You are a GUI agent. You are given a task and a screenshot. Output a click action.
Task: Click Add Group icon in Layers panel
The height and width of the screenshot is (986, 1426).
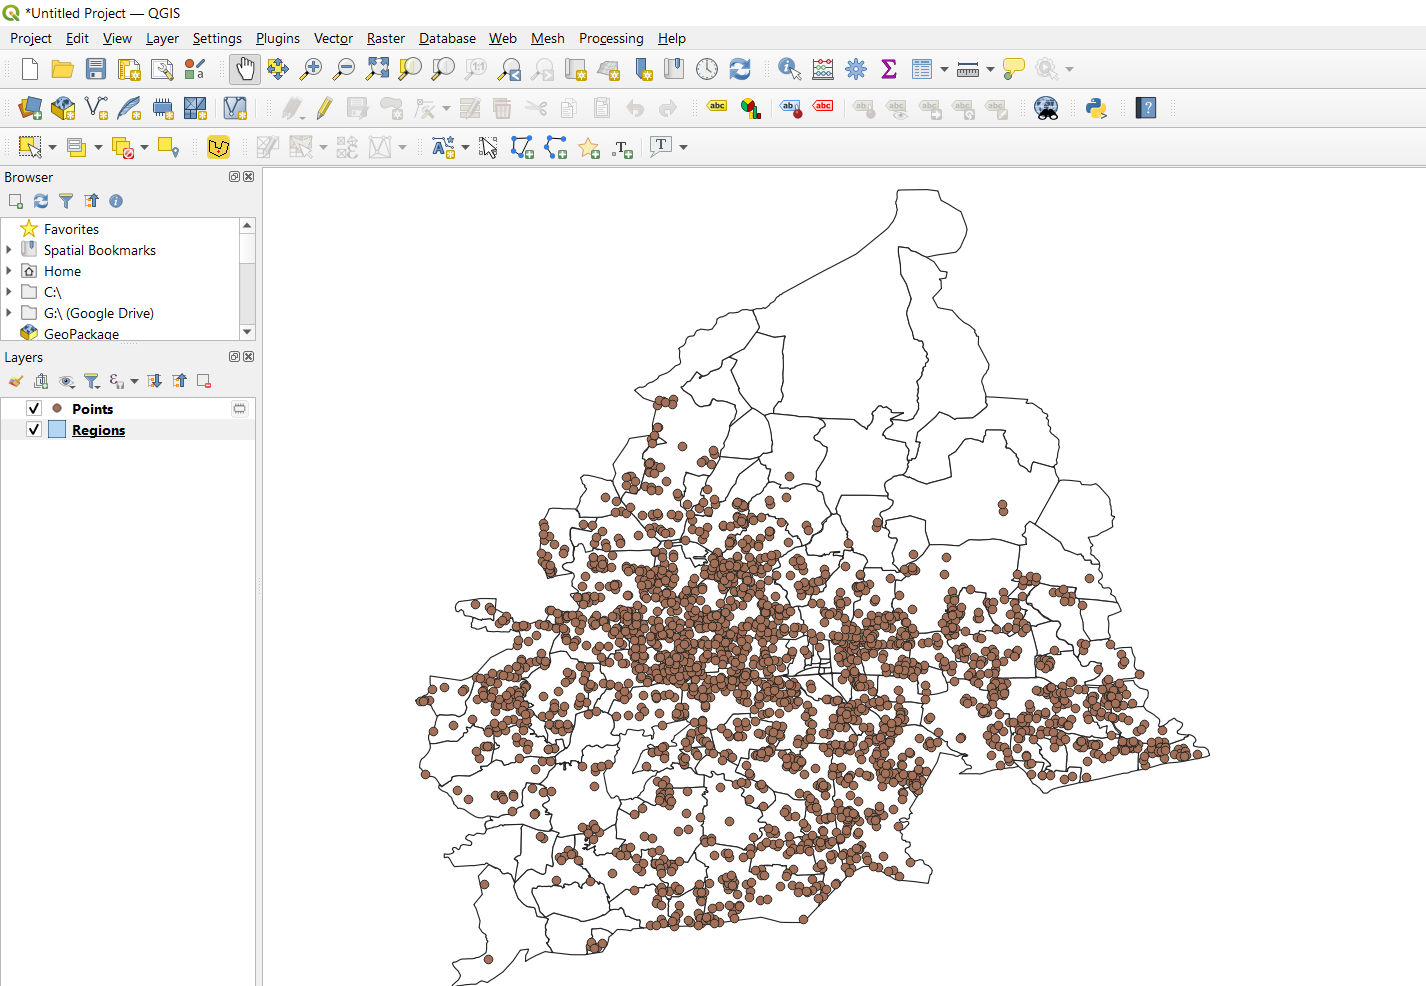pyautogui.click(x=41, y=381)
